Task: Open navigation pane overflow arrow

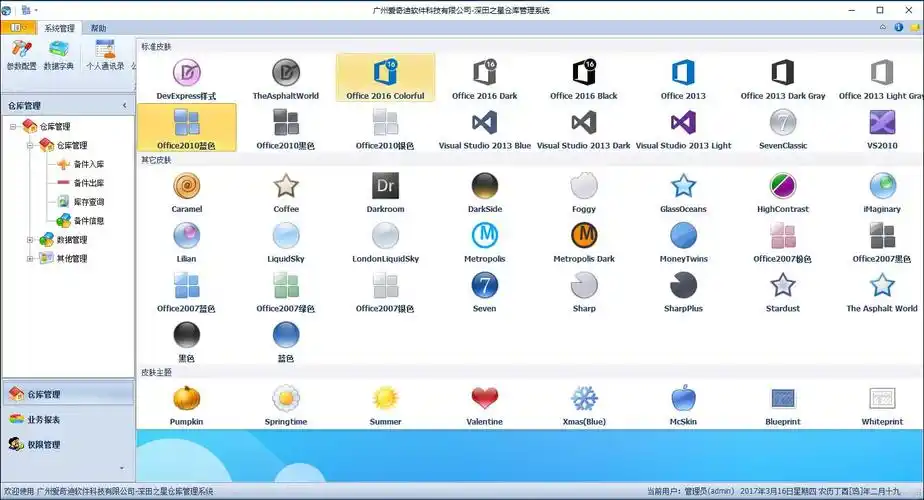Action: (122, 469)
